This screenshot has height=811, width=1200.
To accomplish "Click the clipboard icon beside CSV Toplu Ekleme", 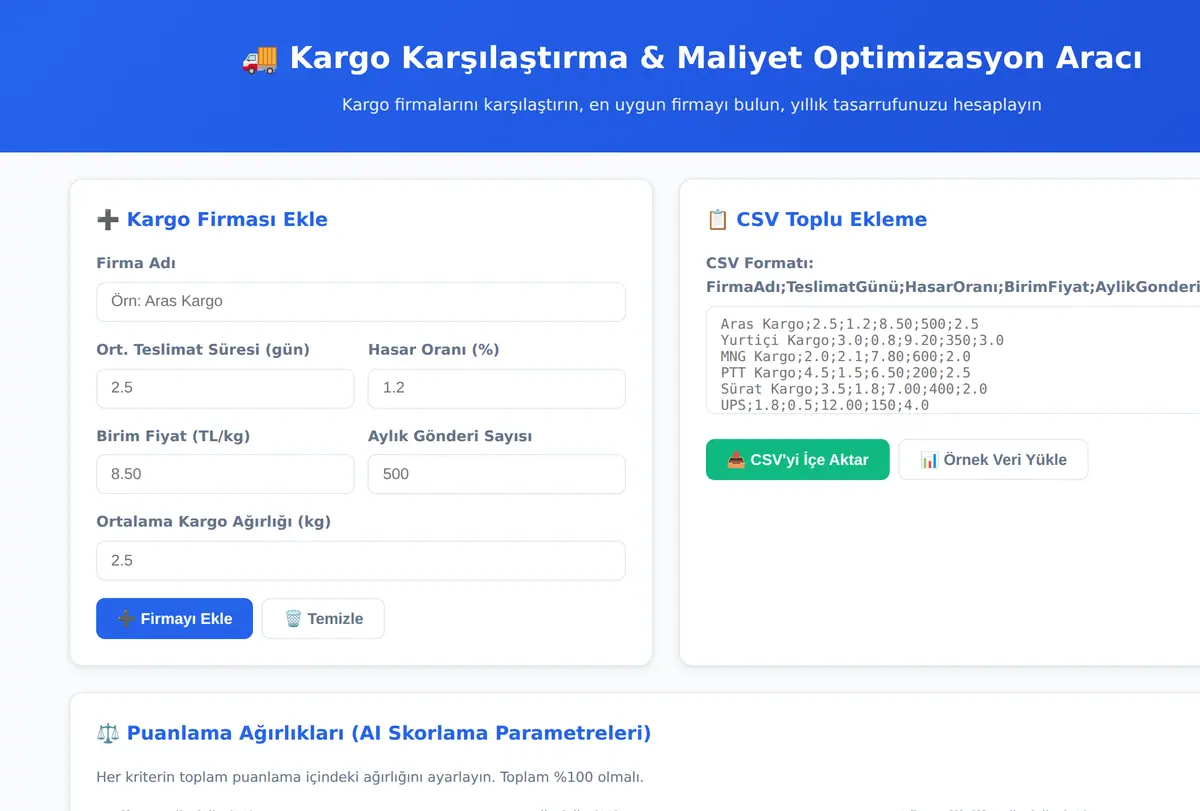I will click(x=717, y=220).
